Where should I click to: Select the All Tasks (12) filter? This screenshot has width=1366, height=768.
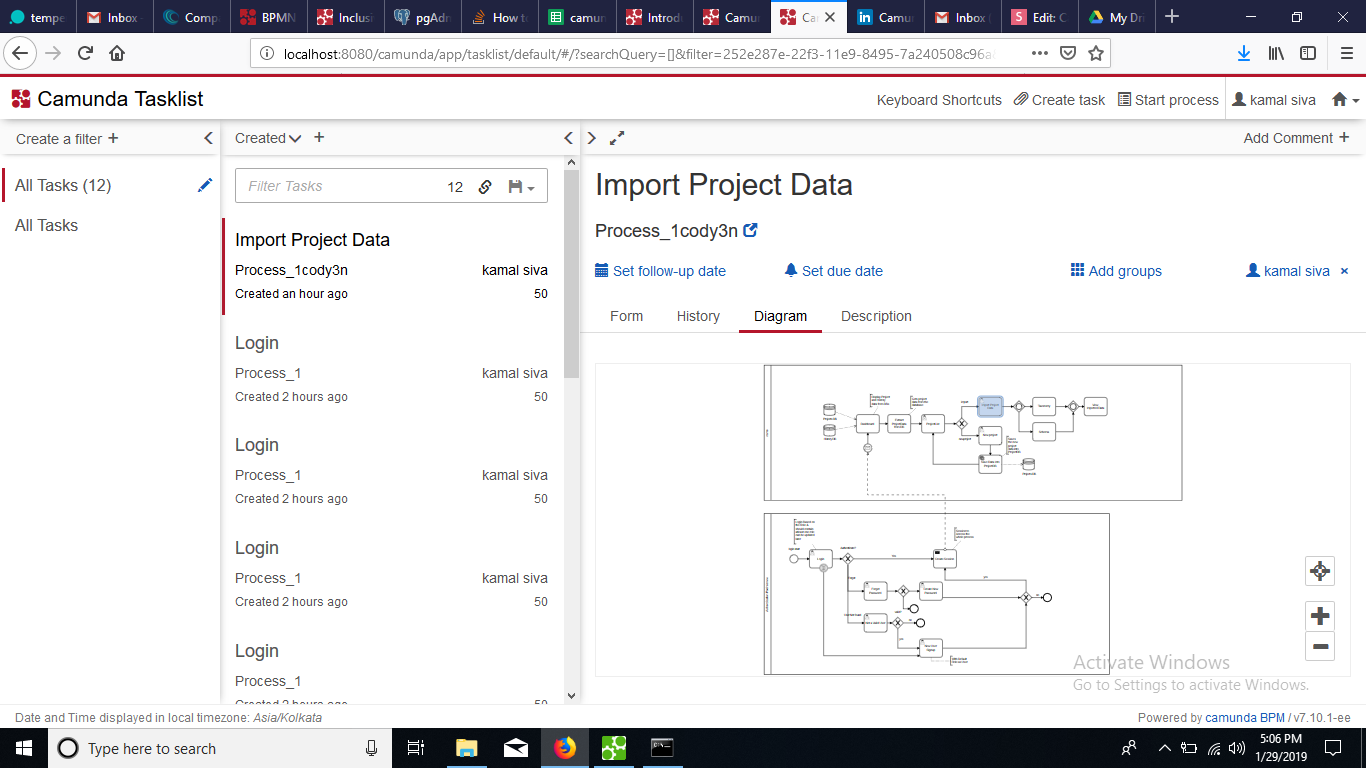(63, 185)
